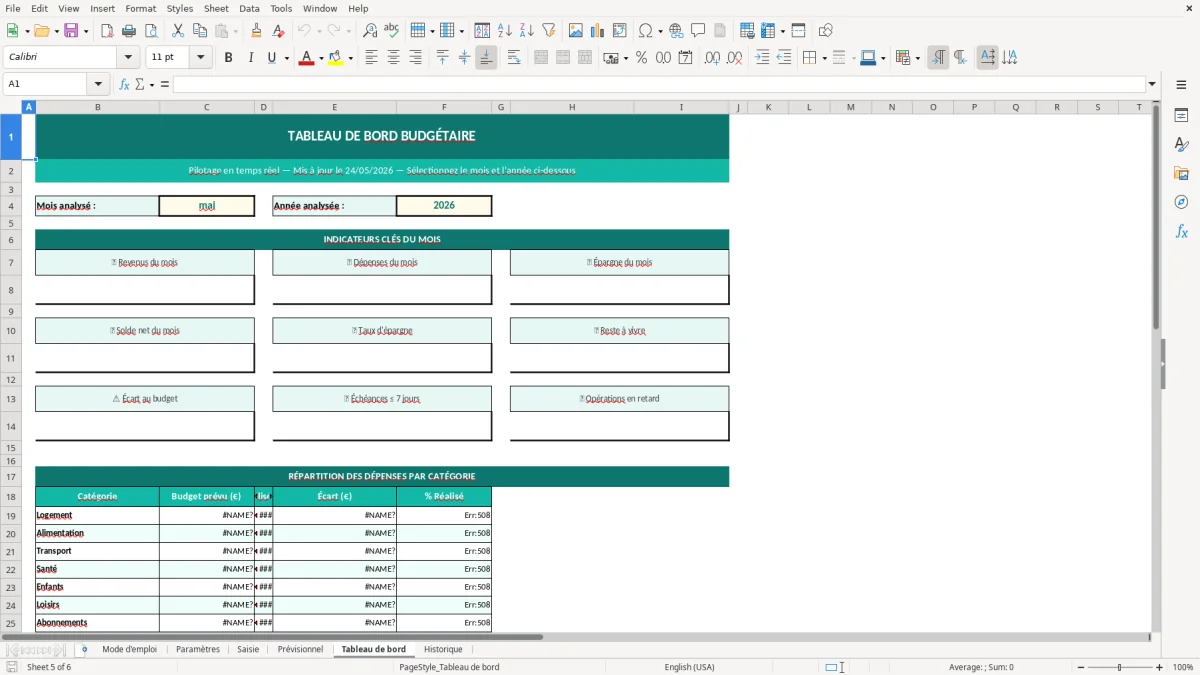Select the cell containing "mai"
Image resolution: width=1200 pixels, height=675 pixels.
(207, 205)
